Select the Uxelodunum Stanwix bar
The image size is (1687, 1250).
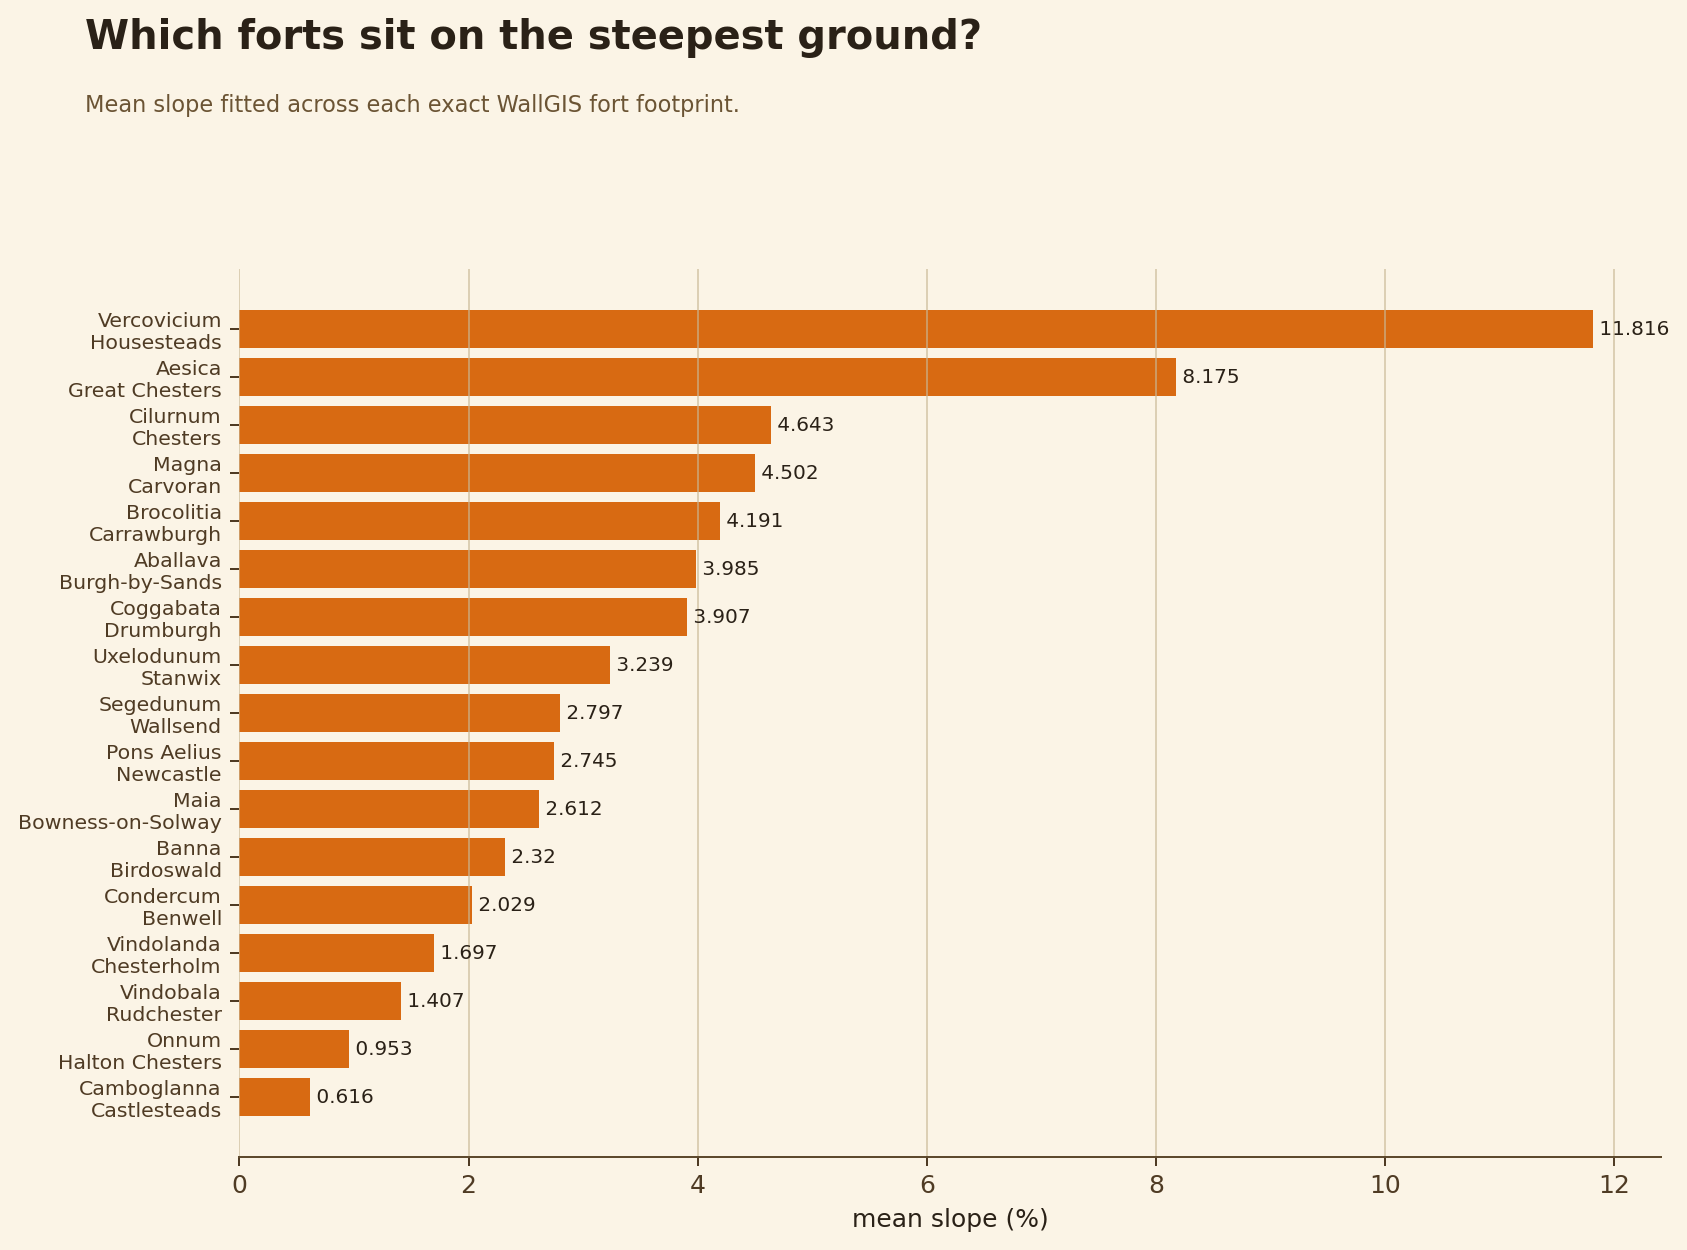click(x=425, y=665)
